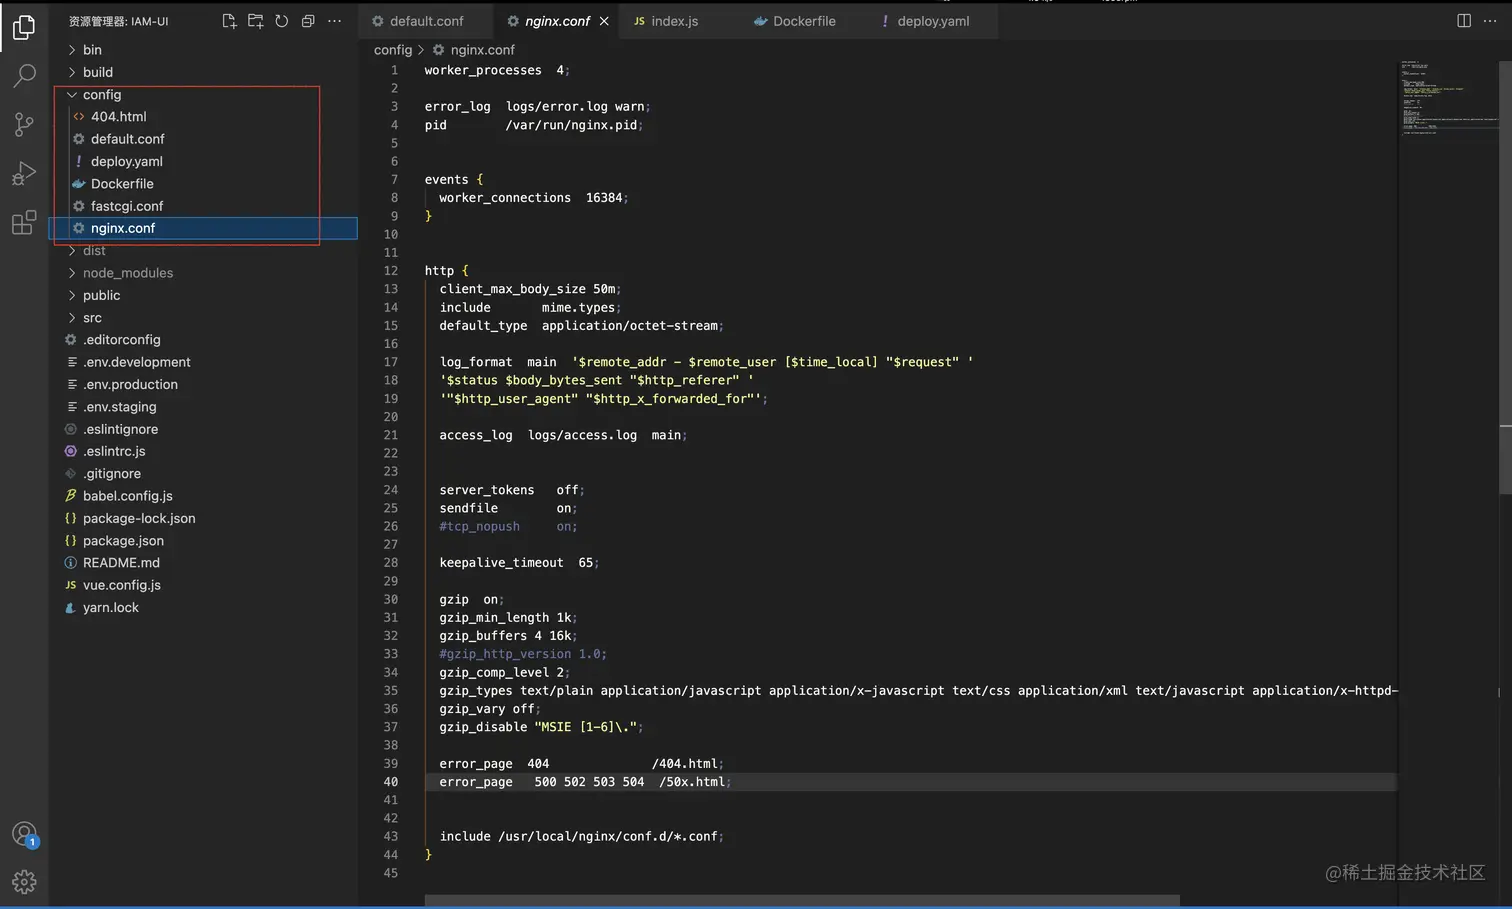1512x909 pixels.
Task: Click the editor minimap preview
Action: coord(1447,97)
